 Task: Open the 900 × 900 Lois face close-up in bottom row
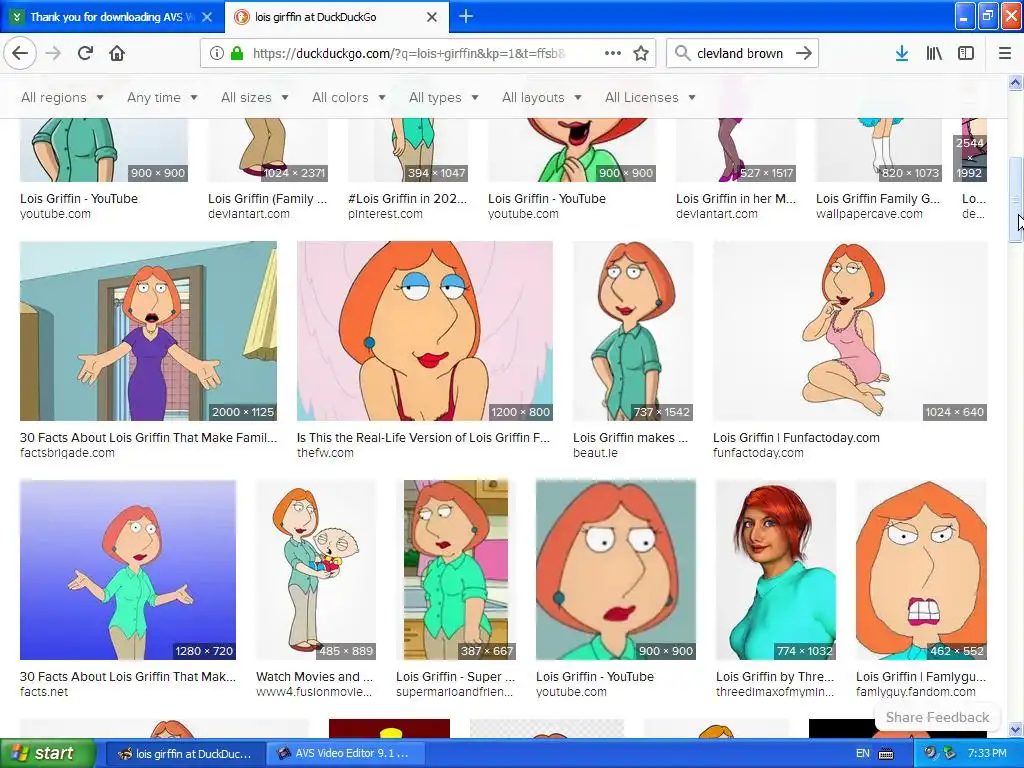click(616, 570)
